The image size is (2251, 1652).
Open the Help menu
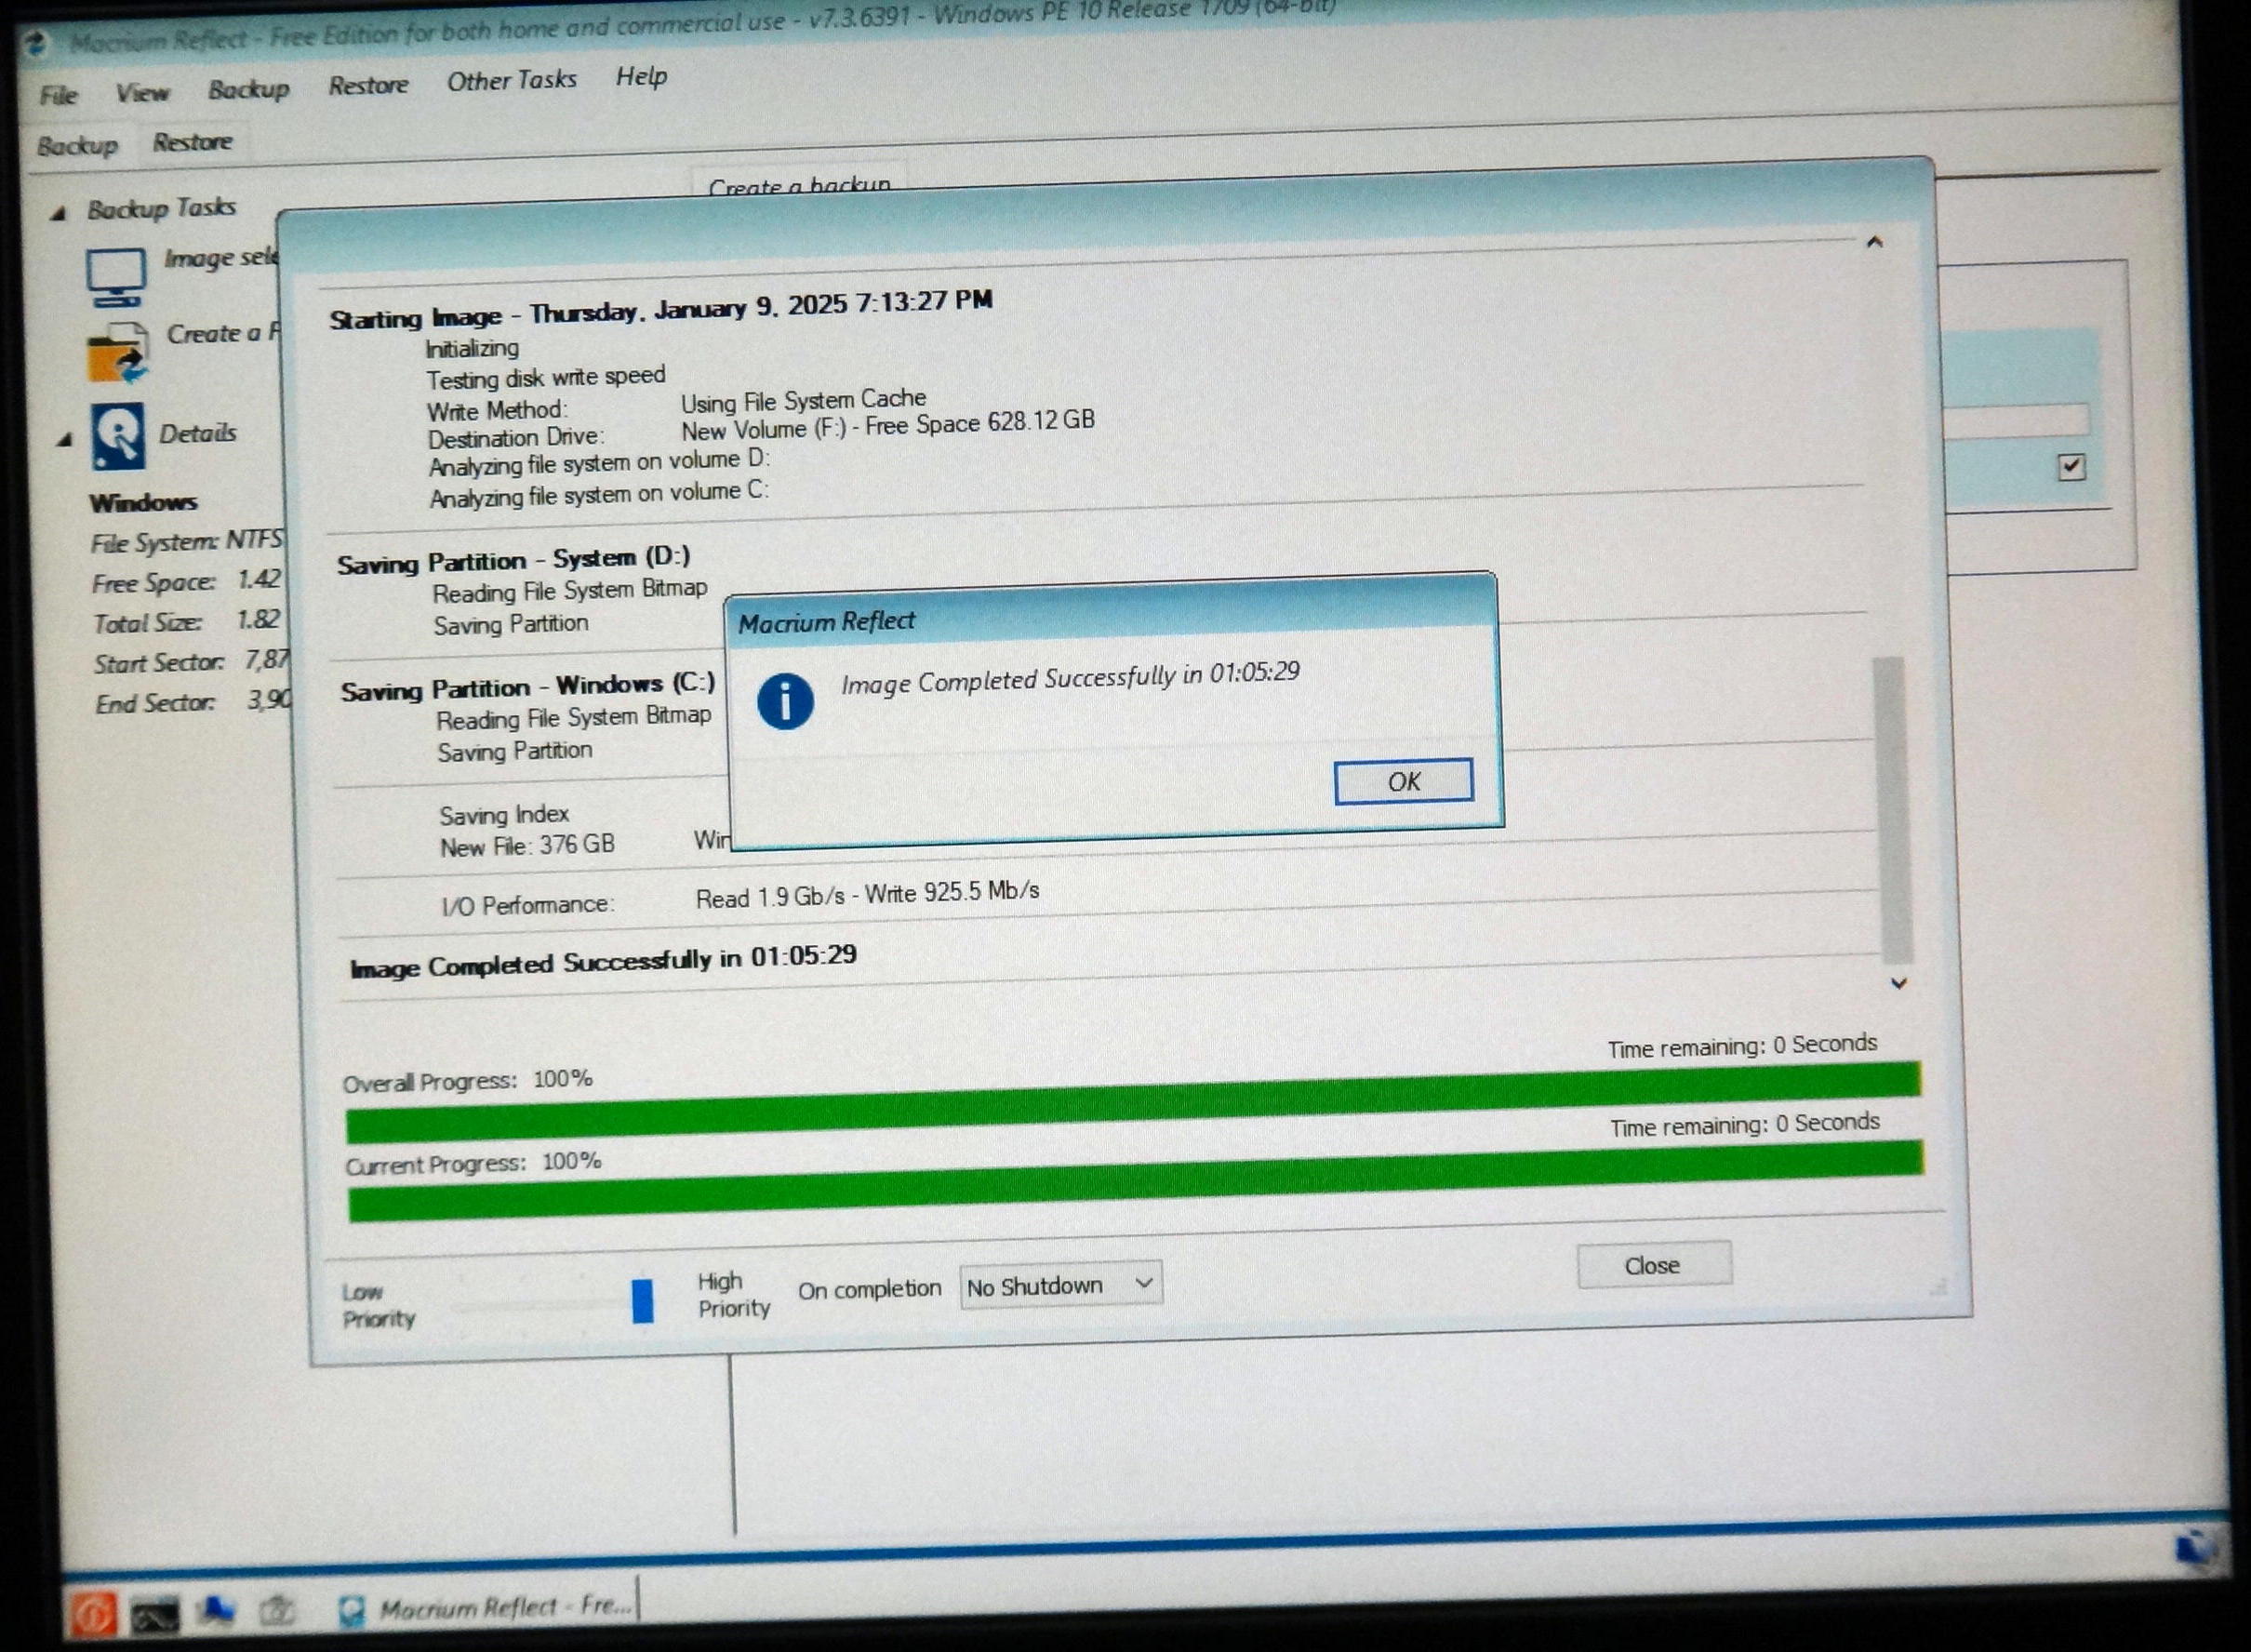click(x=641, y=76)
